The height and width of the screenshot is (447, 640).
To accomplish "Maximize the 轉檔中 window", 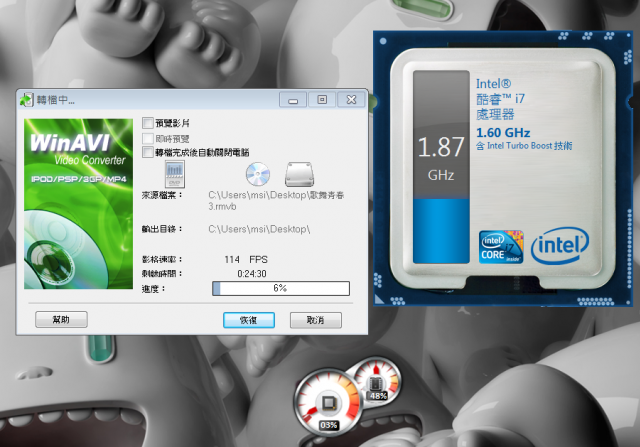I will pos(322,100).
